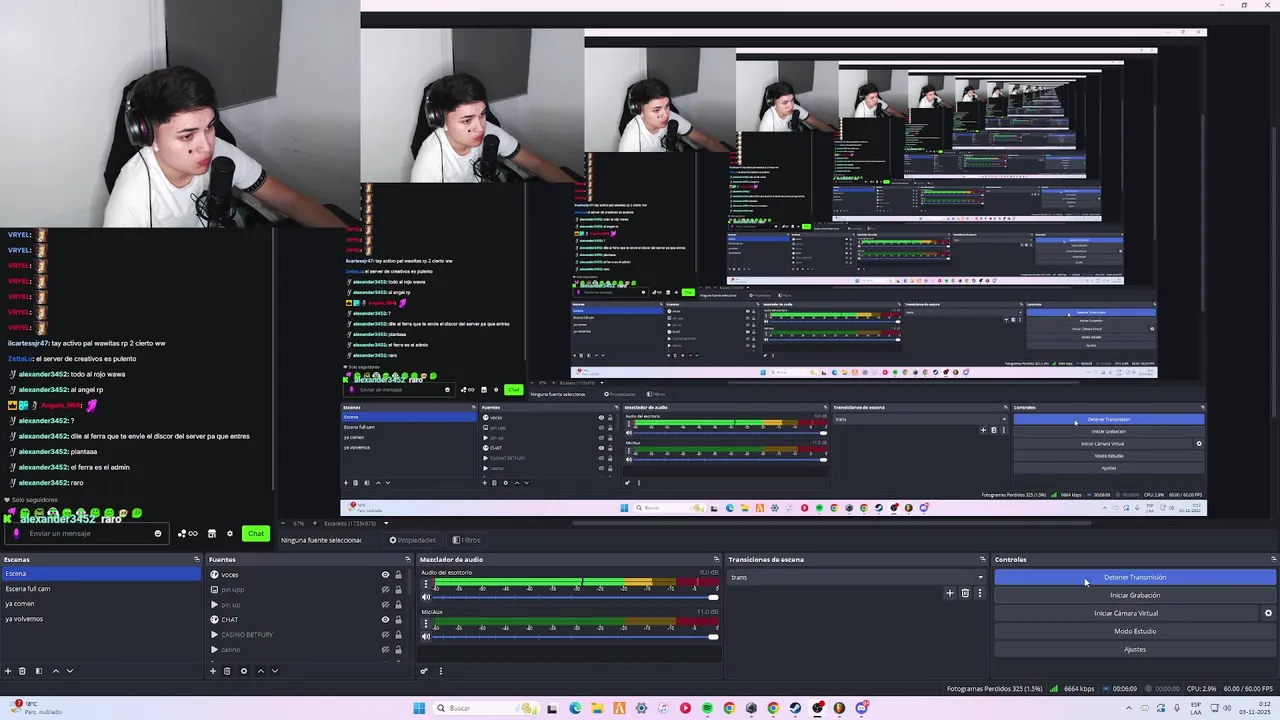The image size is (1280, 720).
Task: Select Escena full cam scene
Action: tap(100, 589)
